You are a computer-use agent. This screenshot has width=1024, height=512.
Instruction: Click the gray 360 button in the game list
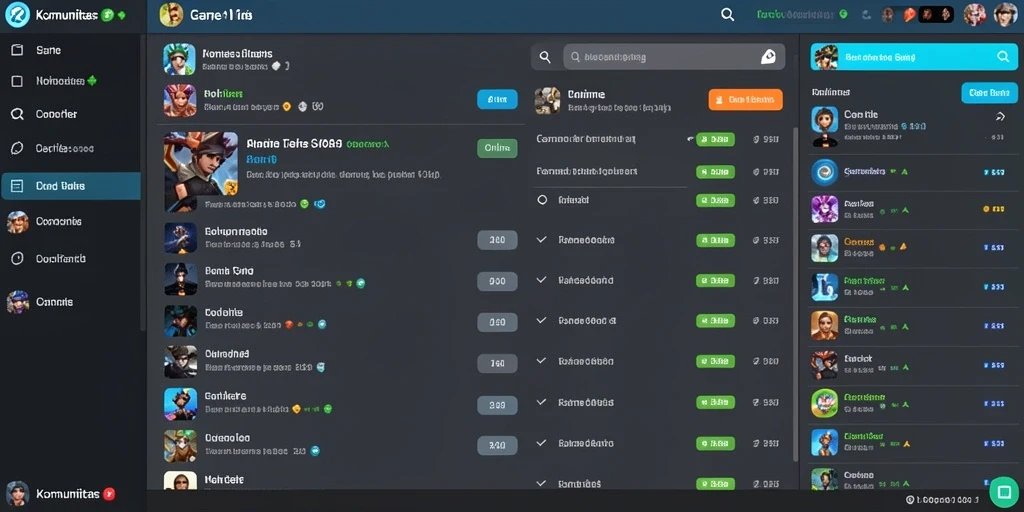497,240
